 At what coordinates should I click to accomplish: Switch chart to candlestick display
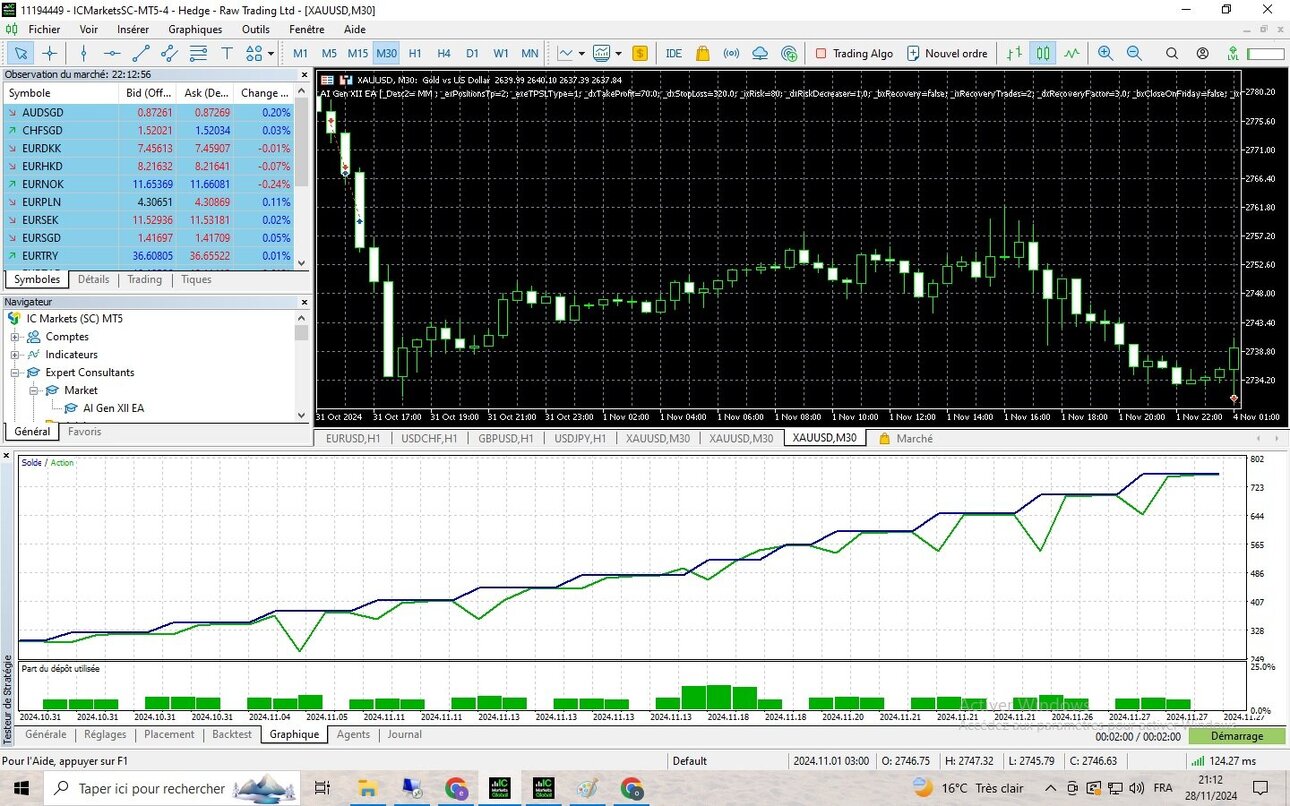tap(1043, 53)
